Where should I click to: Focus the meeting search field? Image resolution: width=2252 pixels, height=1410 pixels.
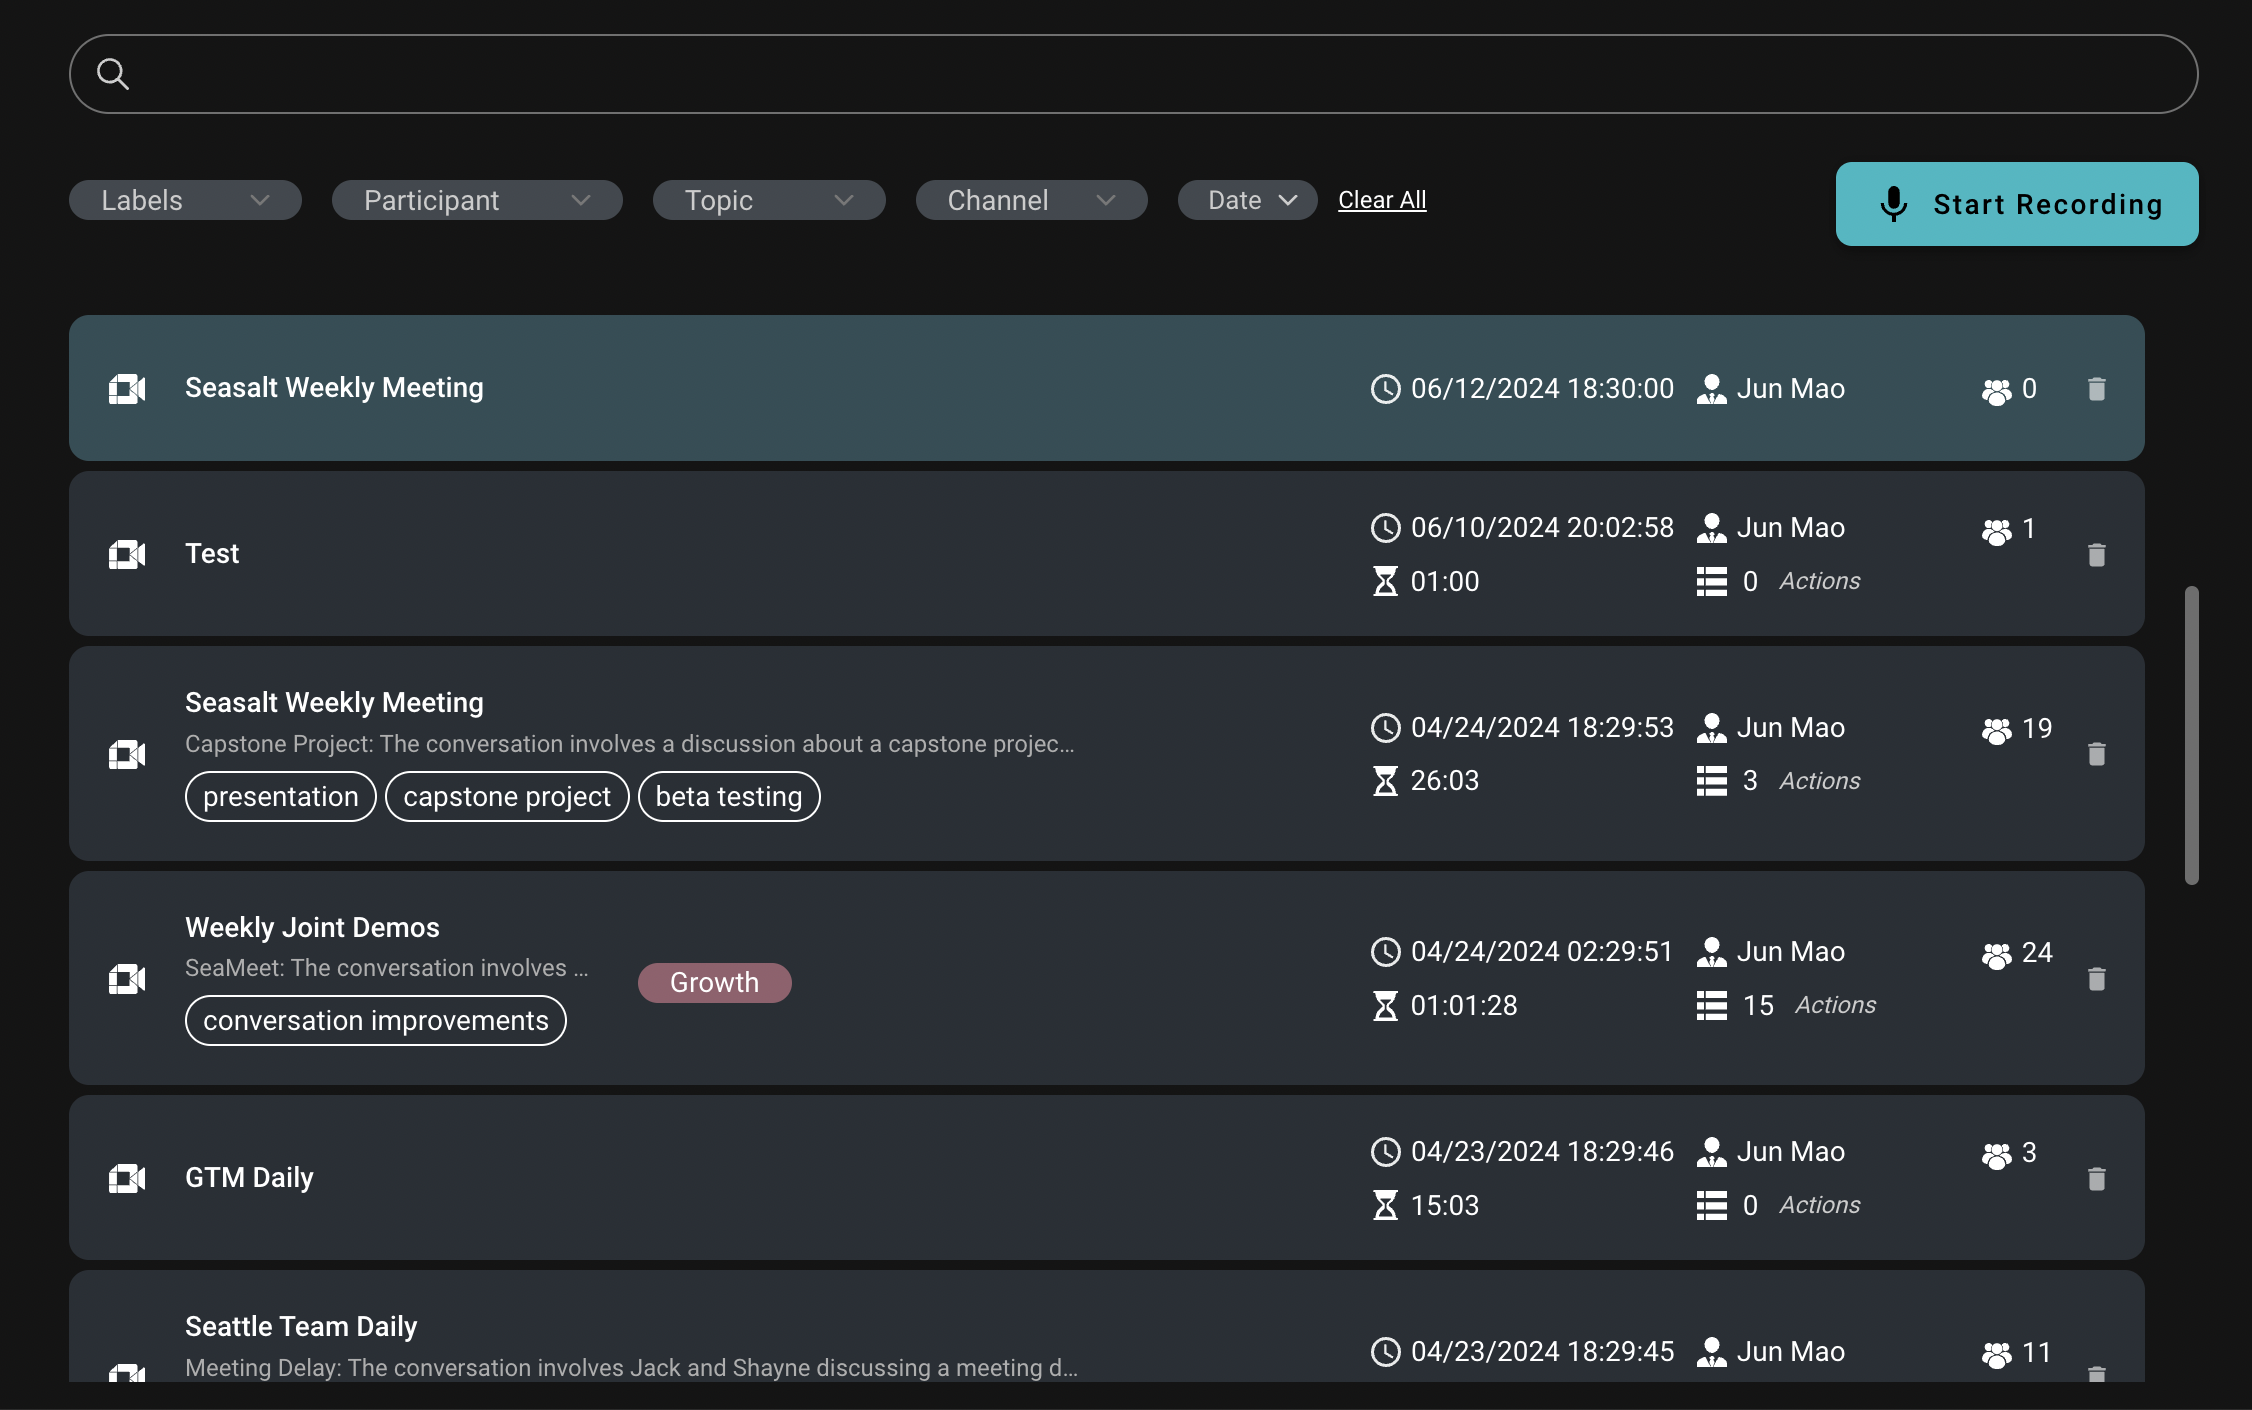point(1133,74)
